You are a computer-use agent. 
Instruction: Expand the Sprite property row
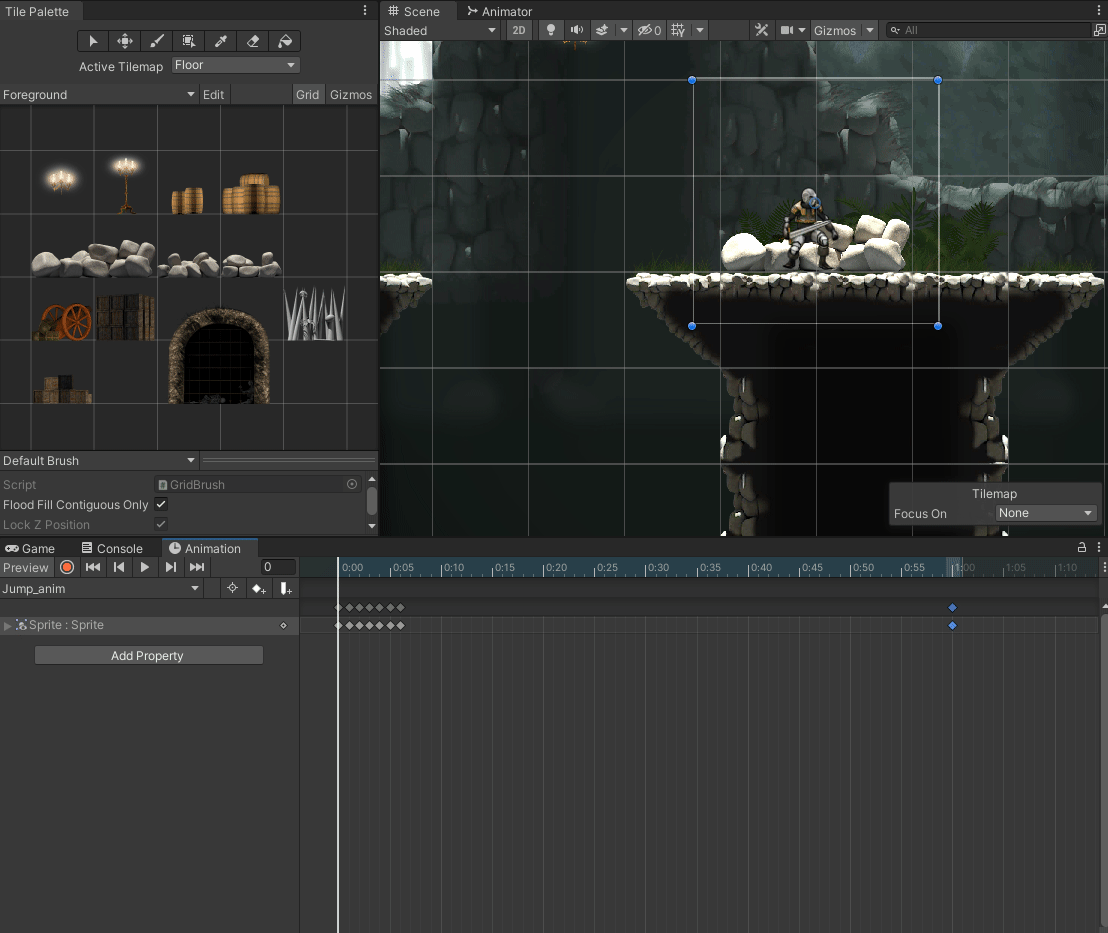[x=8, y=625]
